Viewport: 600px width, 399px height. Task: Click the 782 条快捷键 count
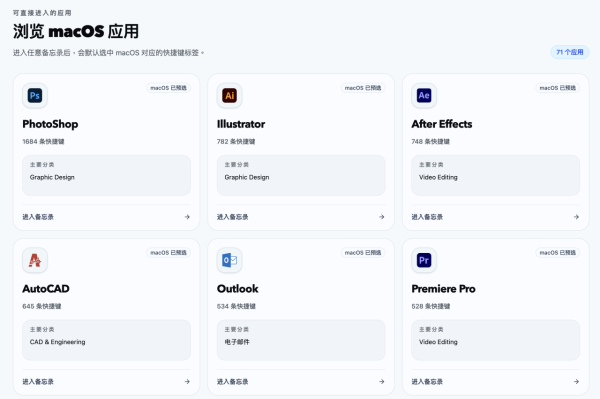236,142
